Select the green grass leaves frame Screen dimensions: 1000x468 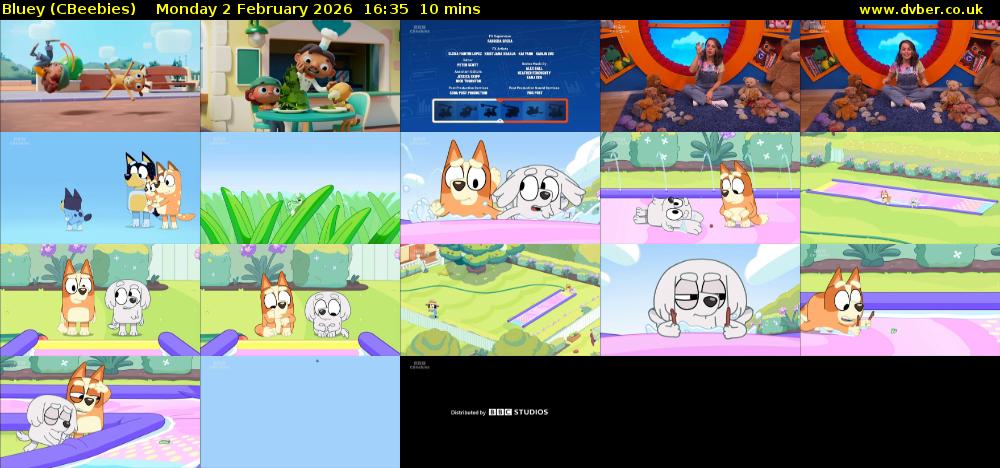point(300,188)
